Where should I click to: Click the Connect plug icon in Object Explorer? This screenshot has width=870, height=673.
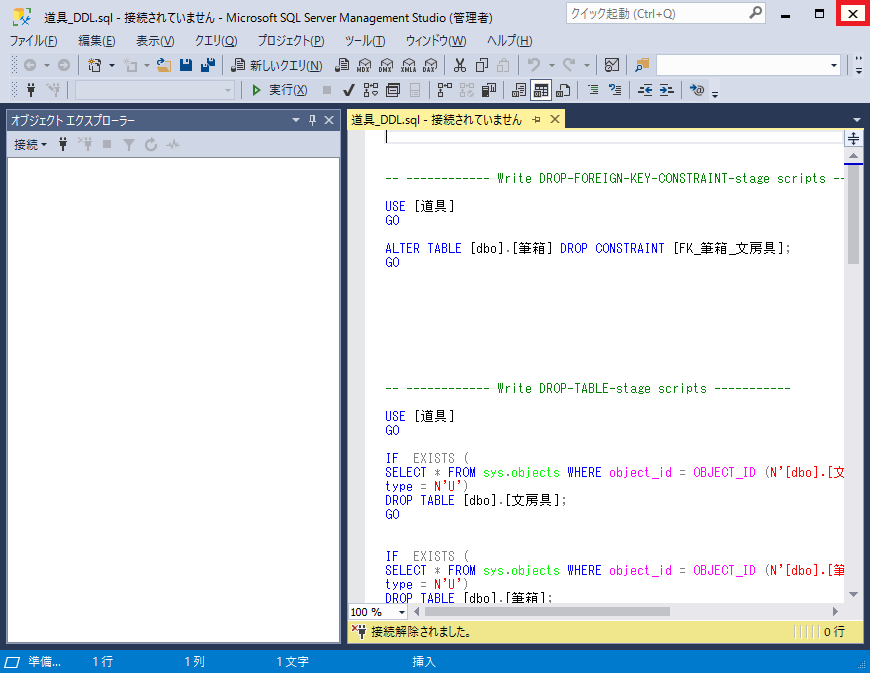pos(63,145)
